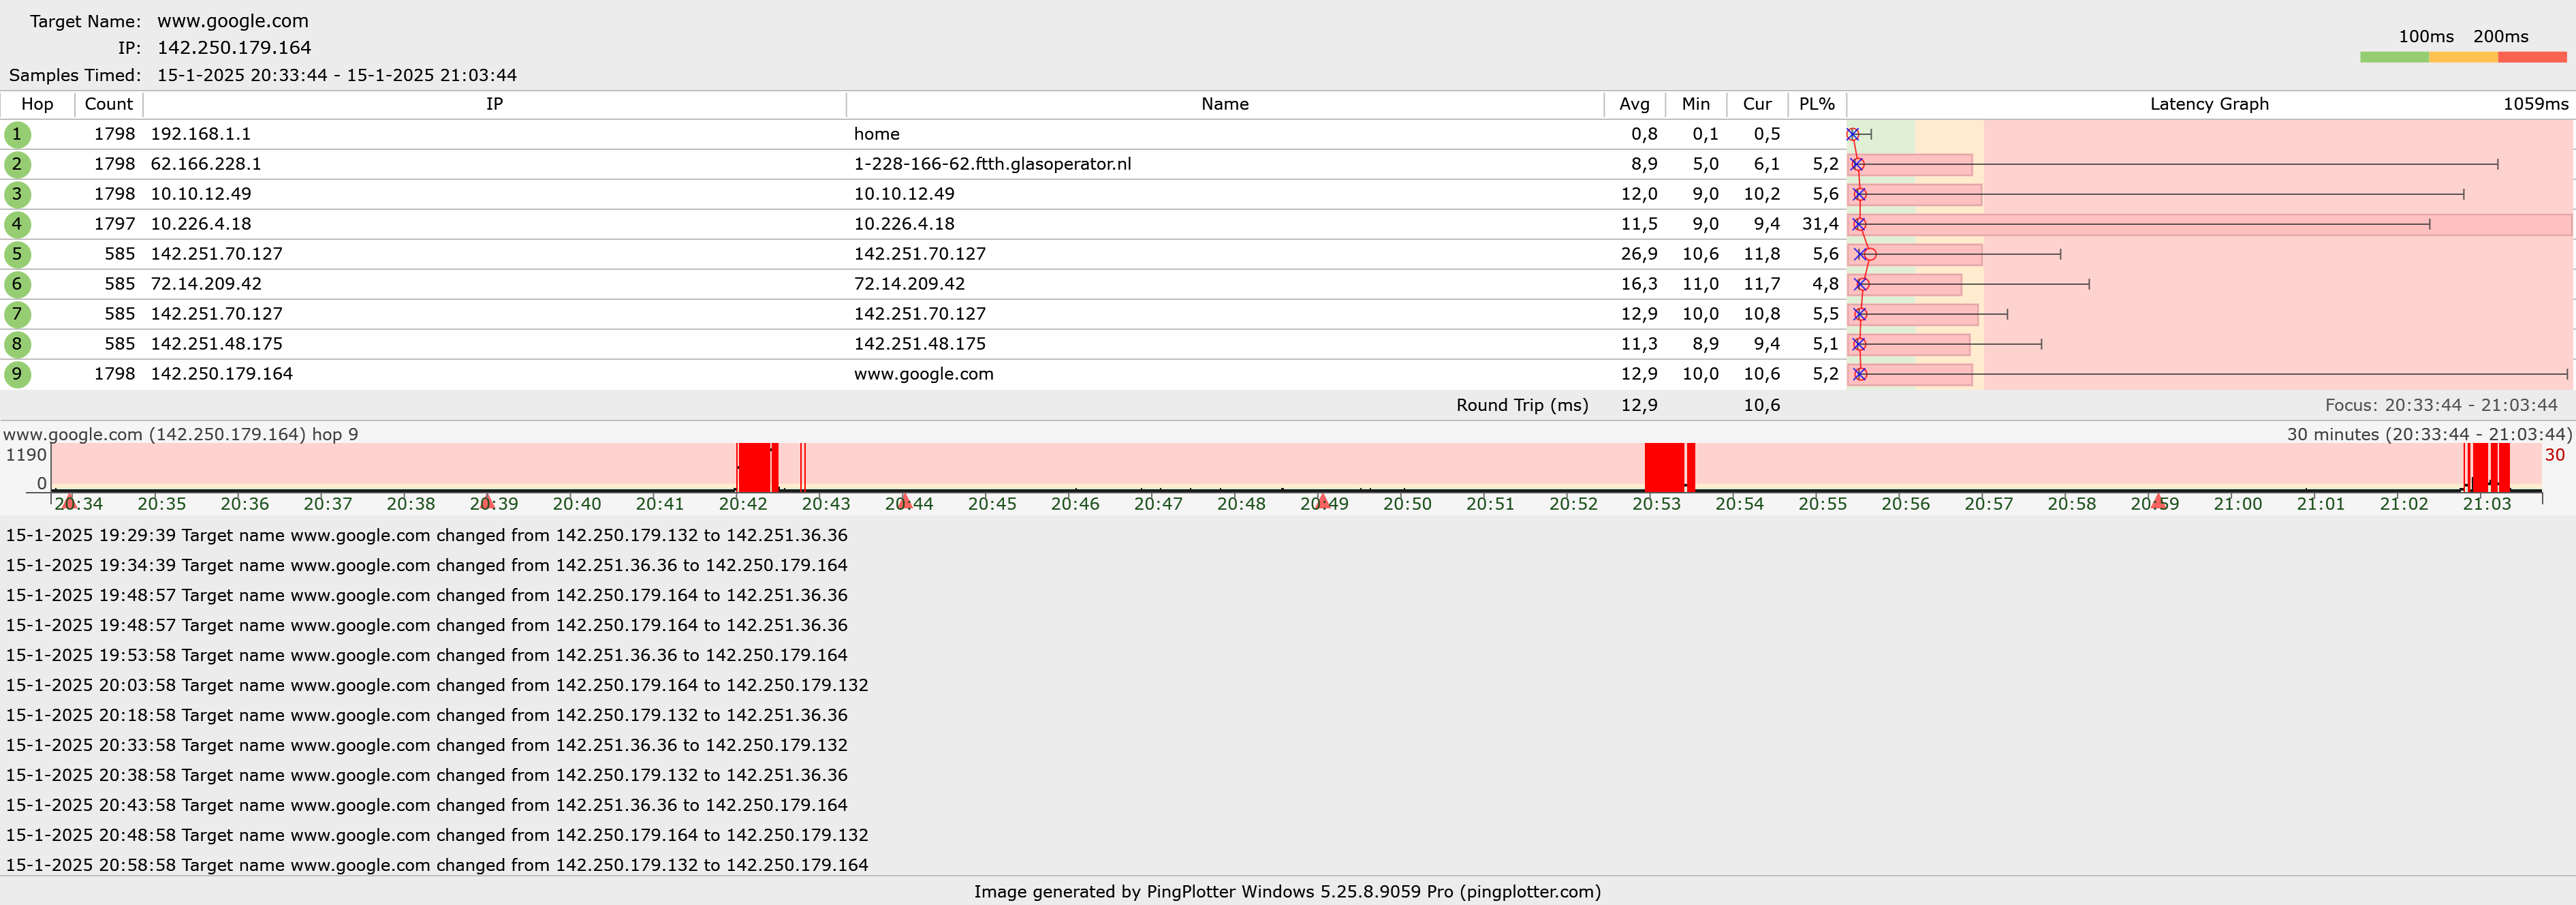Viewport: 2576px width, 905px height.
Task: Click the green hop 4 circle icon
Action: [x=17, y=224]
